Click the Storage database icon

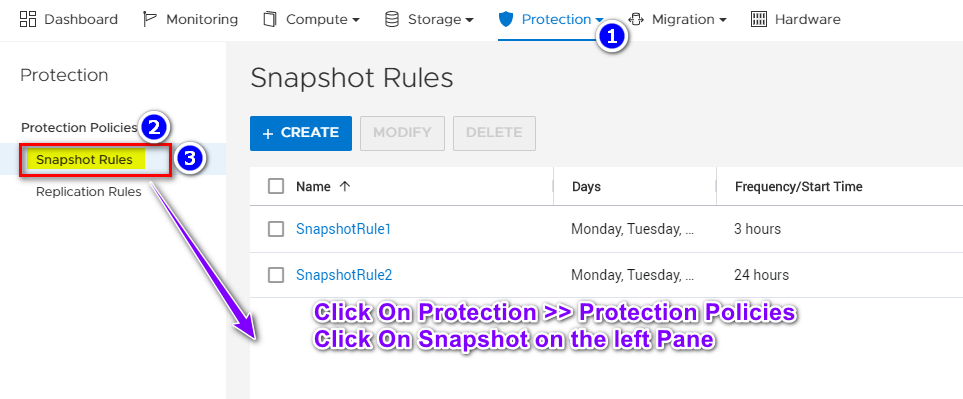pos(391,19)
